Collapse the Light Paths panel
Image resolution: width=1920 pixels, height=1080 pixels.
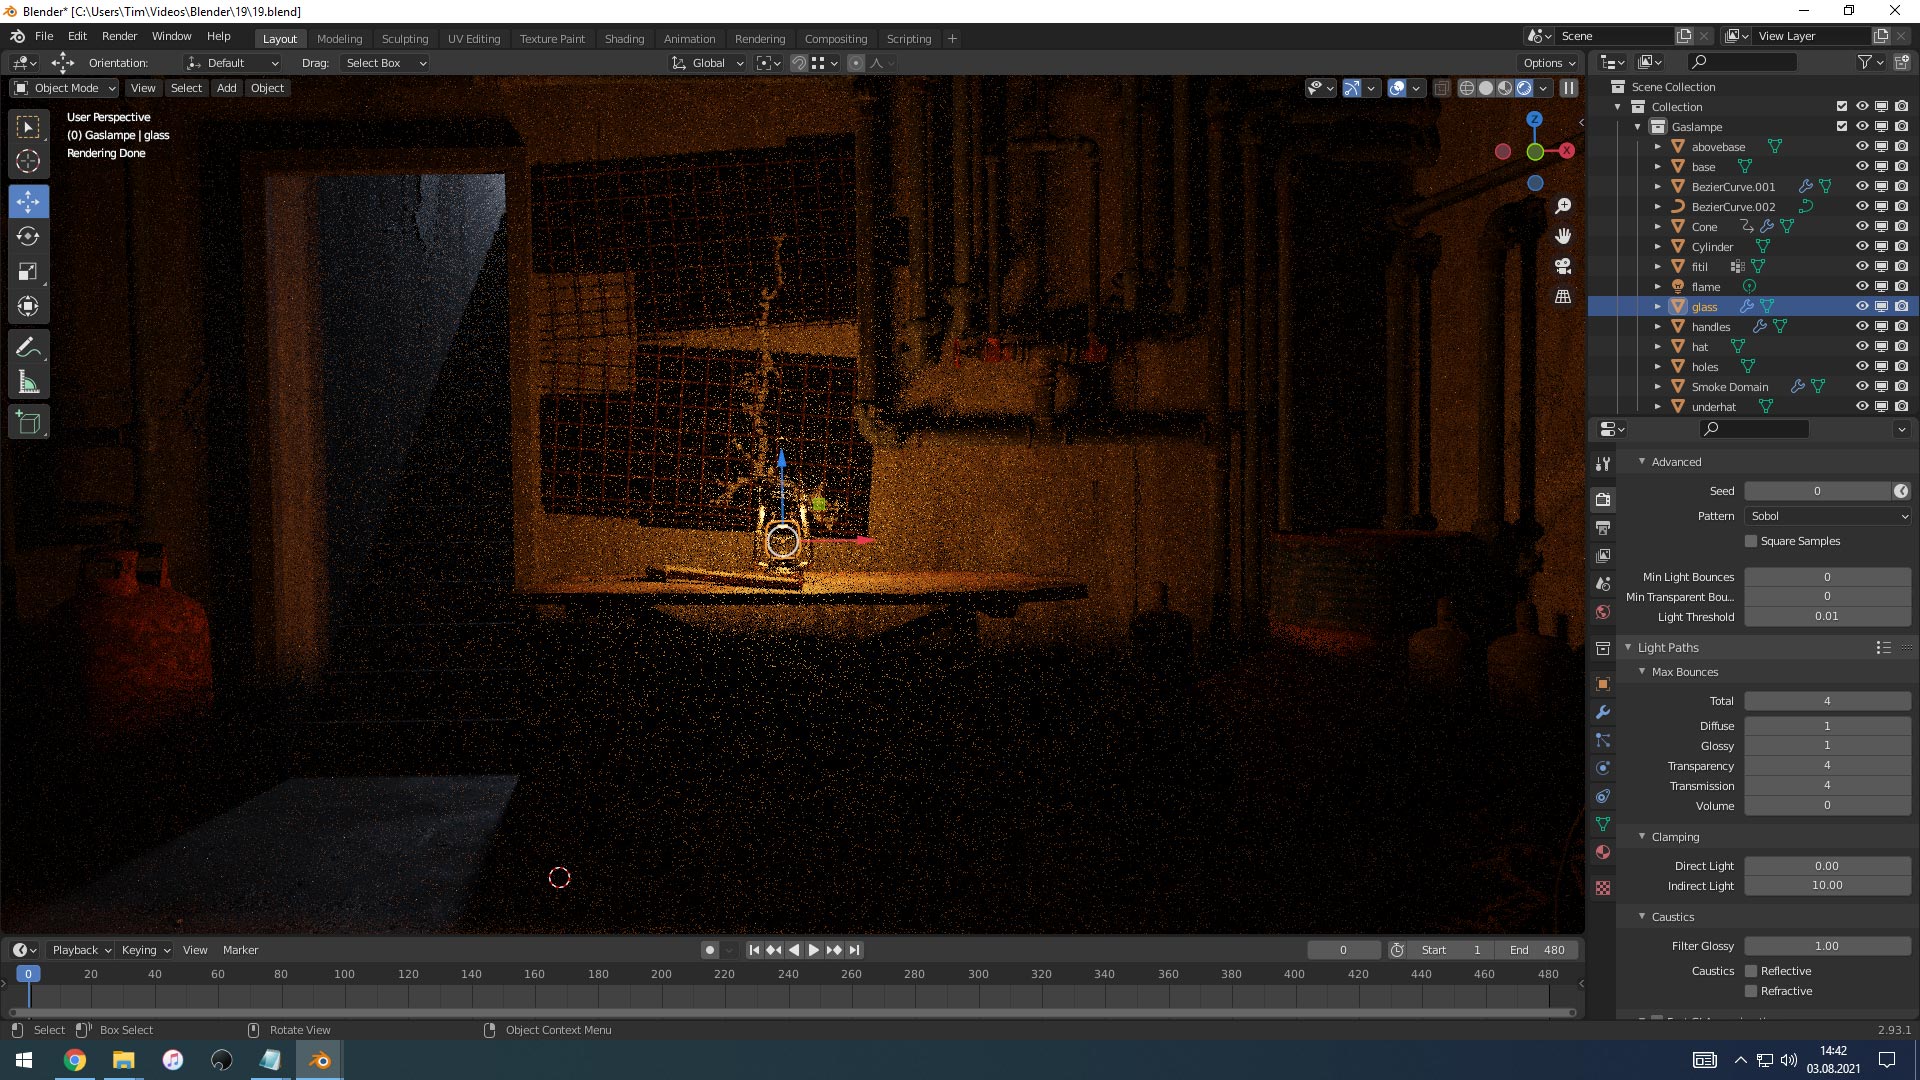[x=1628, y=648]
